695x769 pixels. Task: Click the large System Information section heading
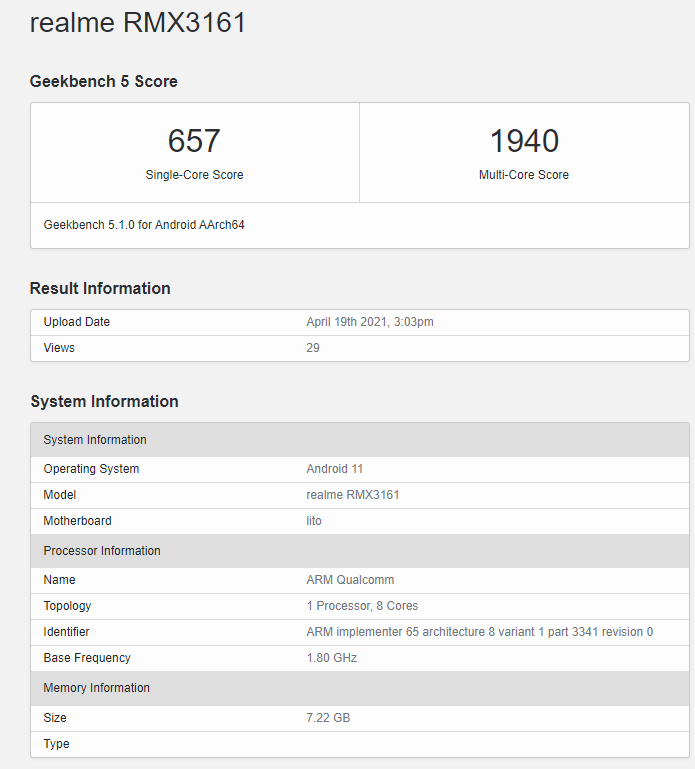(104, 402)
